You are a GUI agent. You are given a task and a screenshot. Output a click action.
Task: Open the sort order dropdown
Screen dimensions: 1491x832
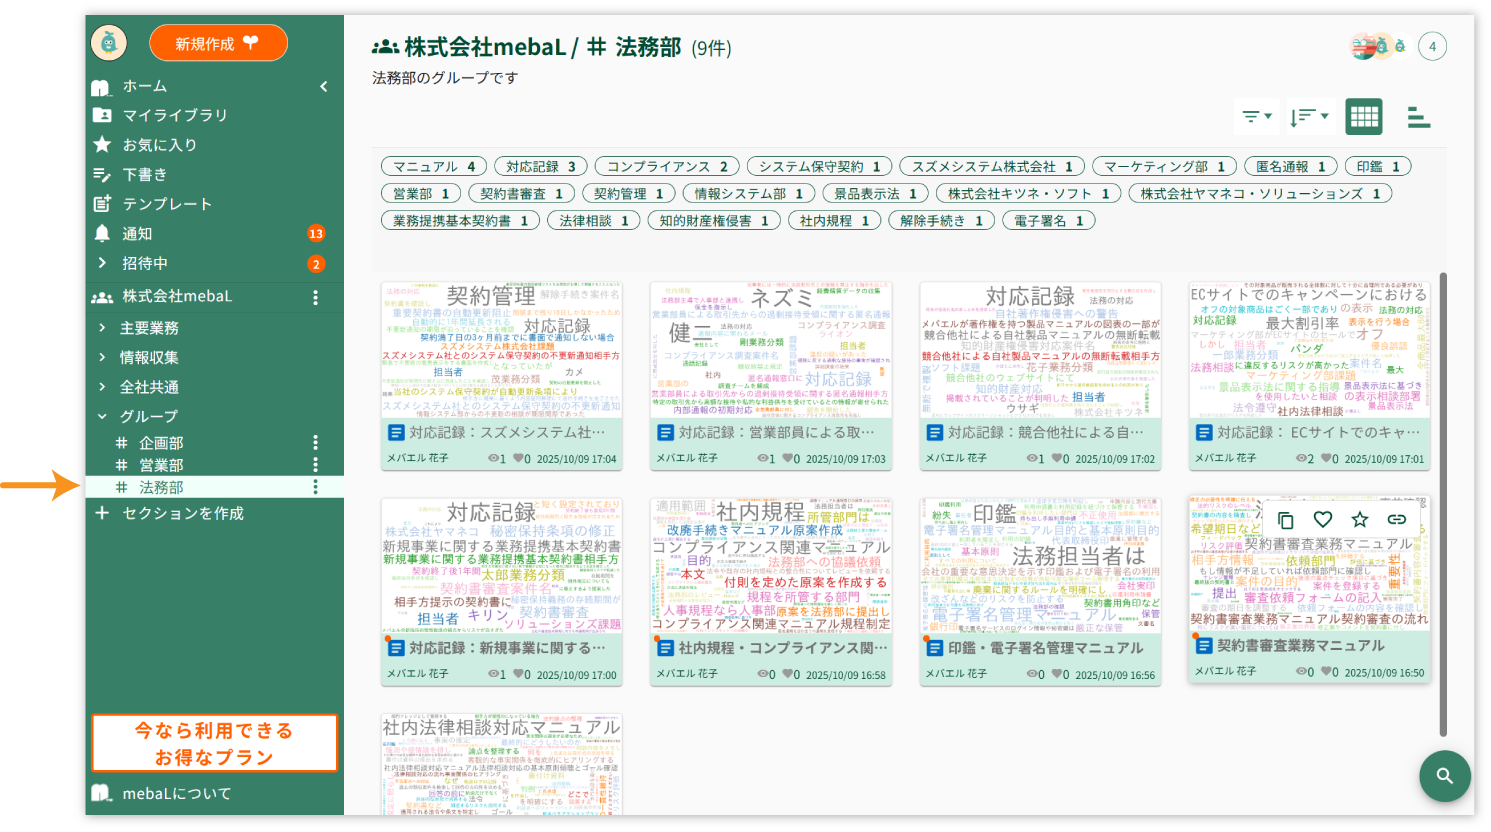tap(1308, 117)
